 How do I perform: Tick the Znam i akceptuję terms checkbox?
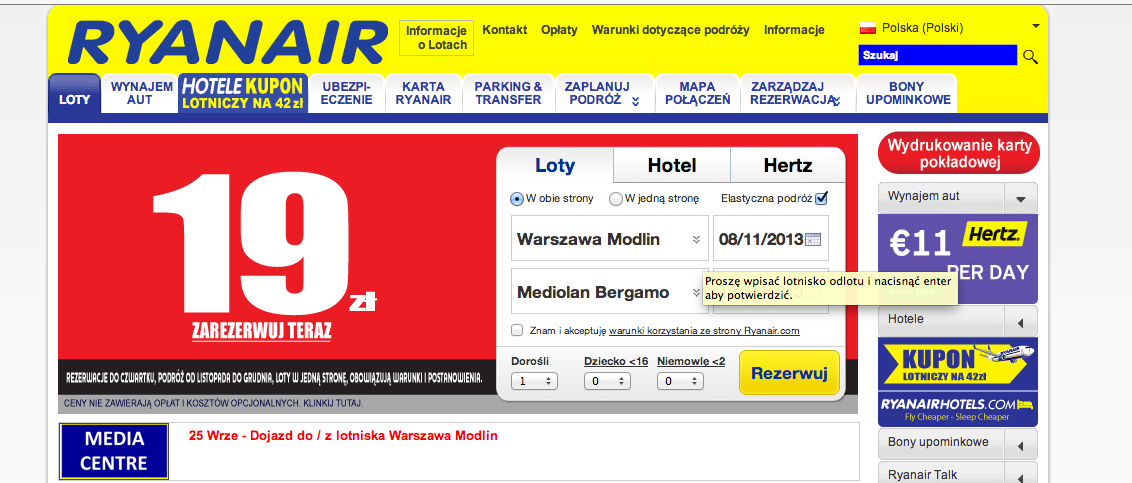(517, 330)
